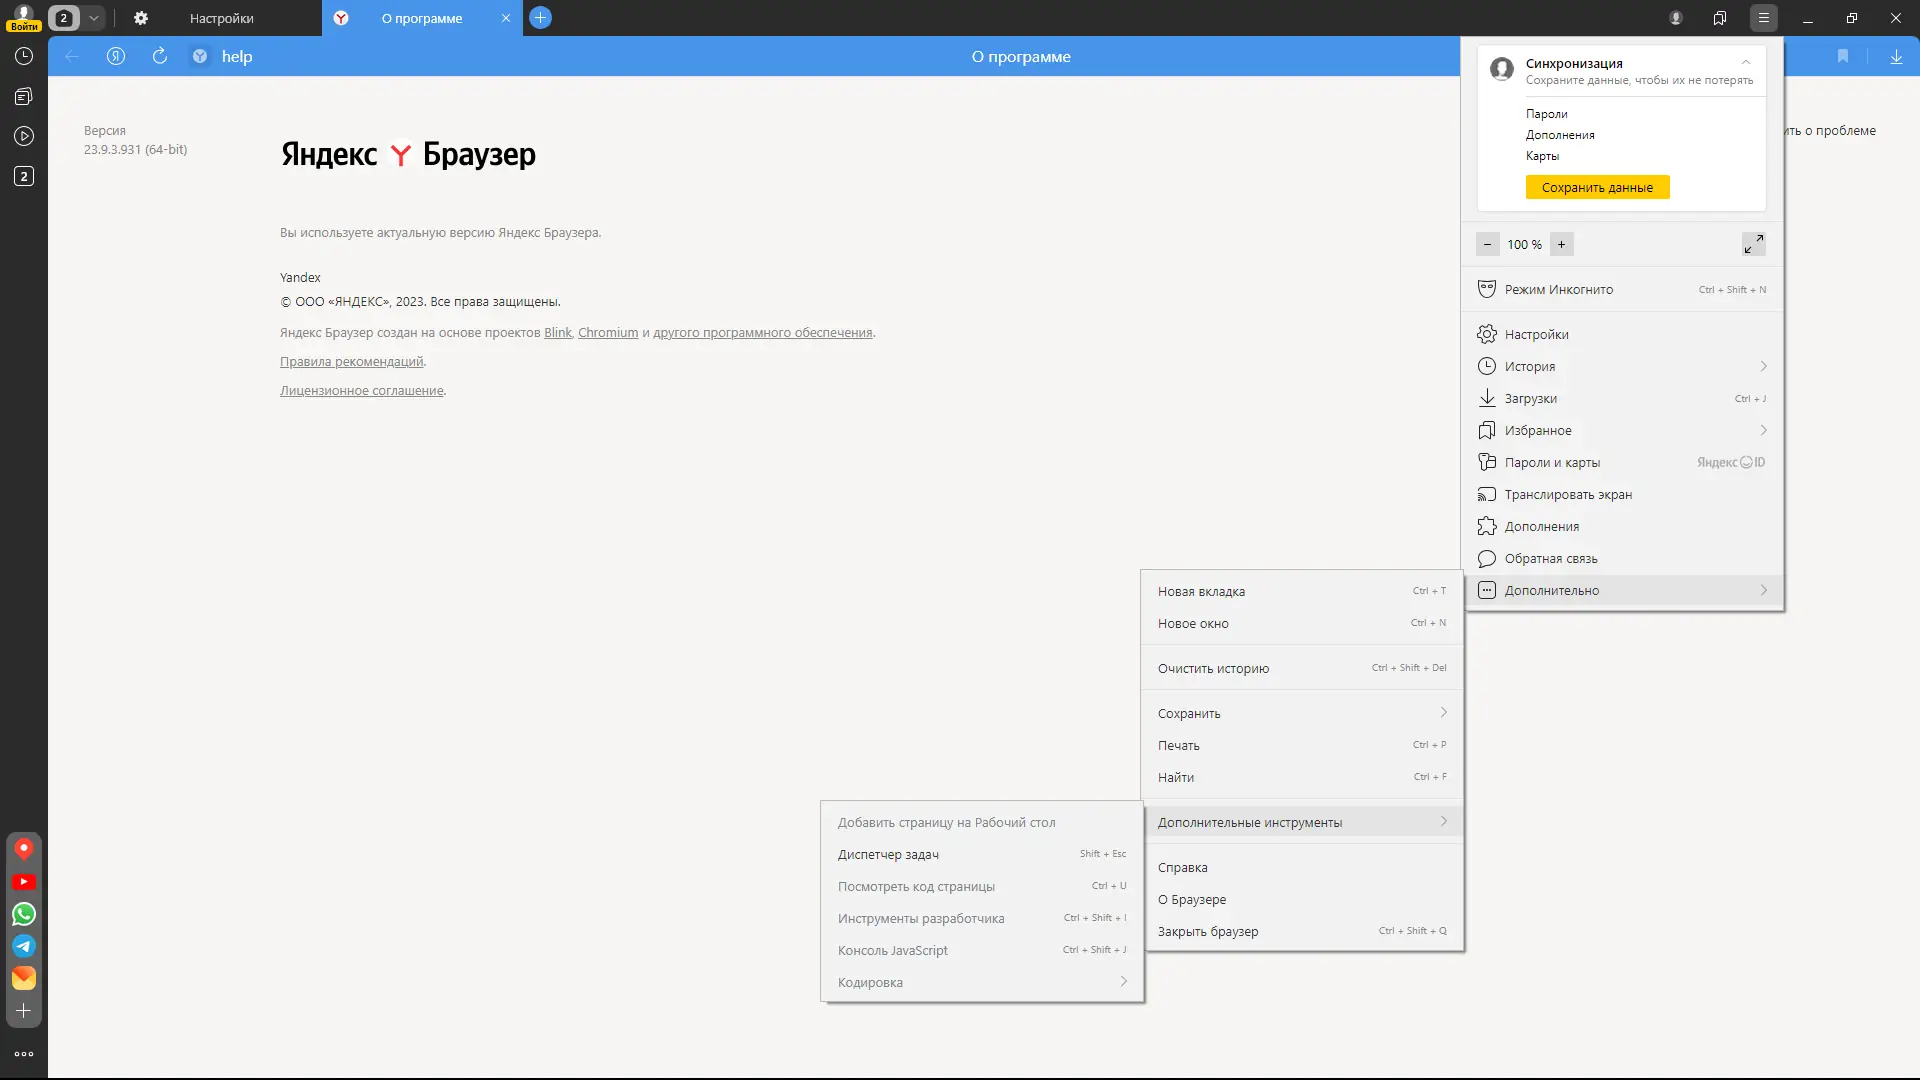This screenshot has width=1920, height=1080.
Task: Add new site to sidebar with plus
Action: tap(24, 1011)
